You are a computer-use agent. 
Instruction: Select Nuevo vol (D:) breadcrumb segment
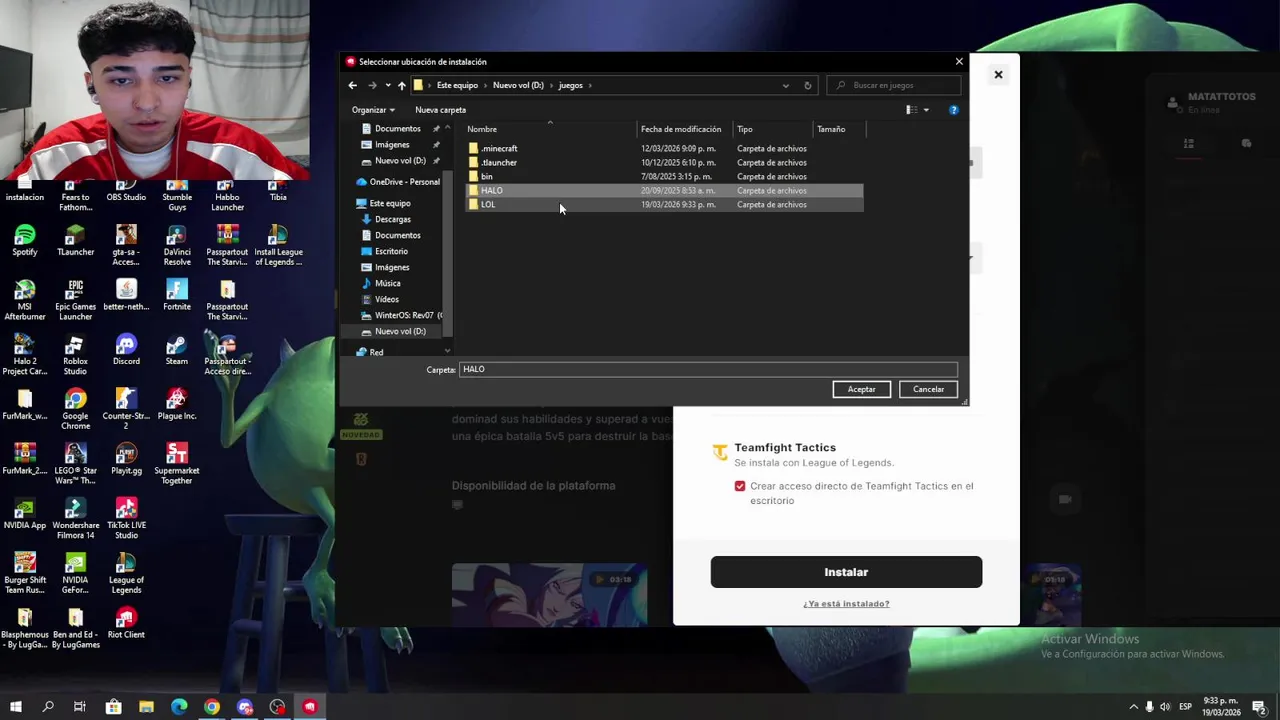(518, 85)
